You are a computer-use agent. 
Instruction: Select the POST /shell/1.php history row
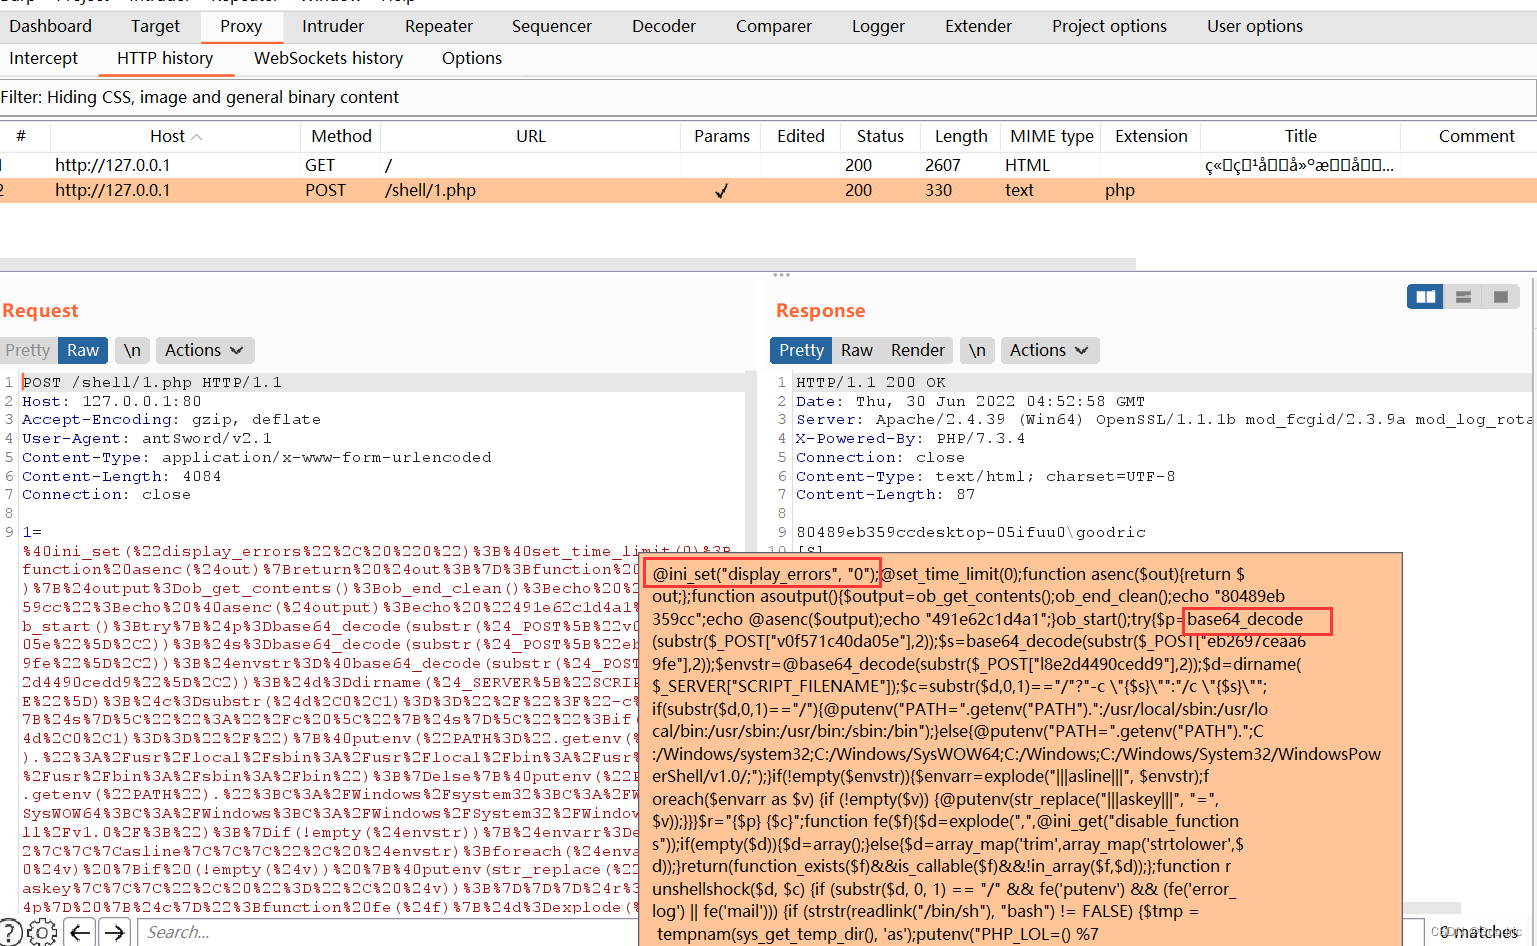click(768, 190)
